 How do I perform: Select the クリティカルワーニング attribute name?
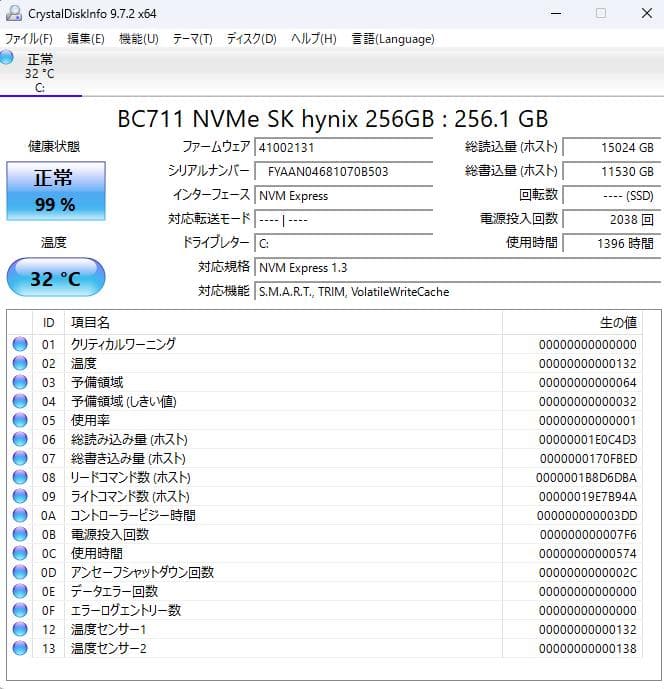coord(123,344)
